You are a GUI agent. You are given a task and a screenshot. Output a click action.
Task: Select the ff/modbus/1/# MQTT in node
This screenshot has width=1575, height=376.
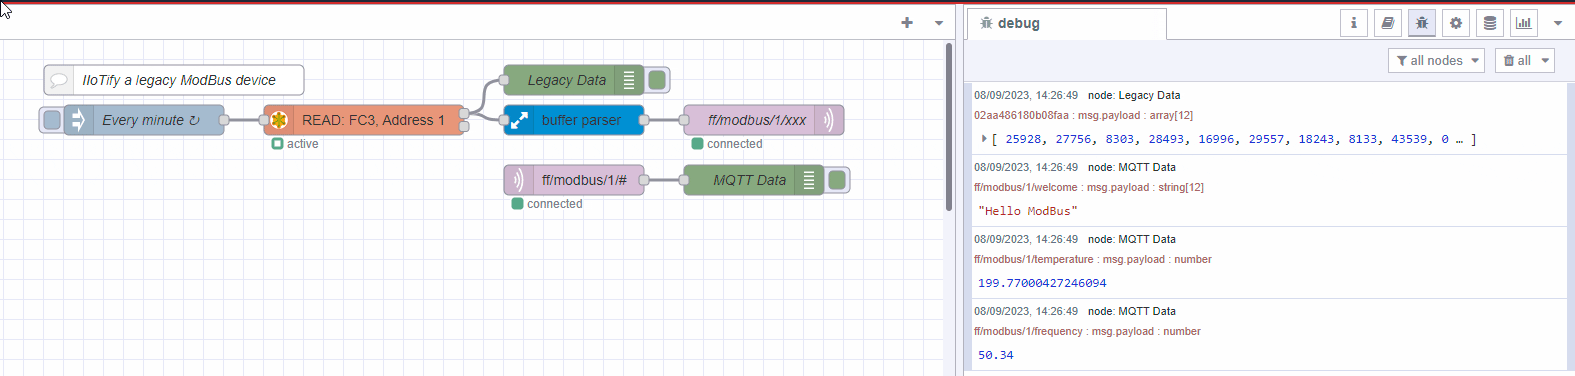click(x=574, y=180)
